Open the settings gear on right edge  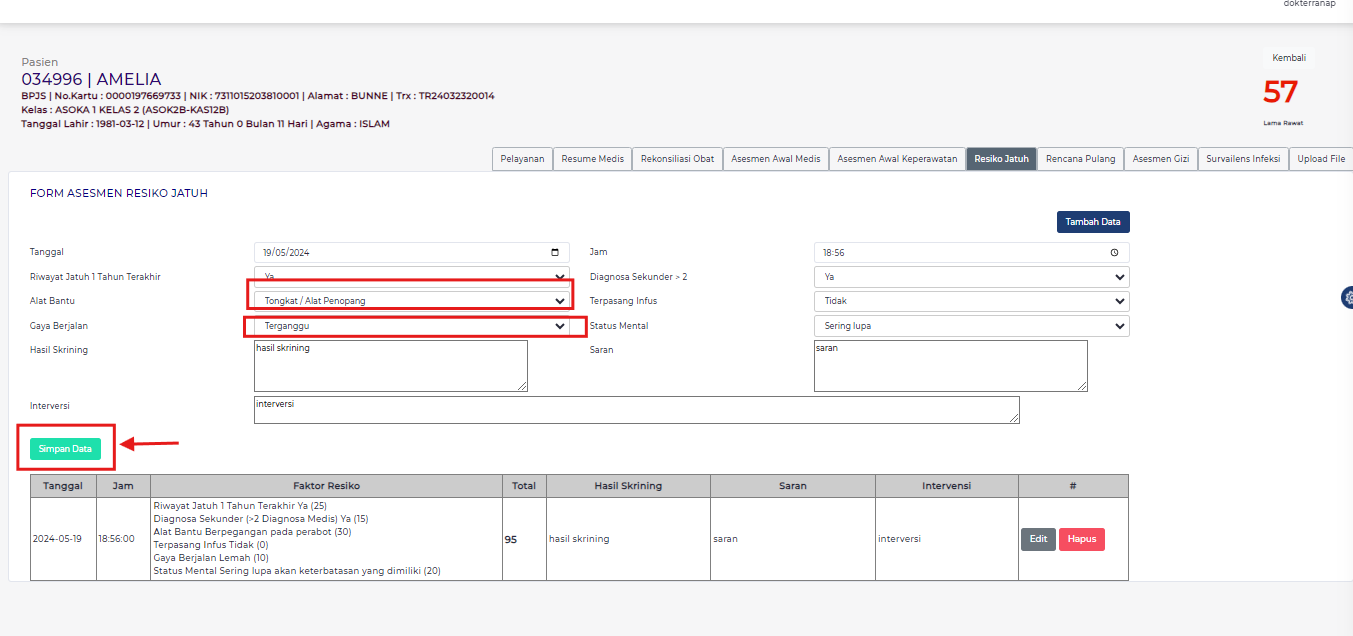coord(1347,297)
